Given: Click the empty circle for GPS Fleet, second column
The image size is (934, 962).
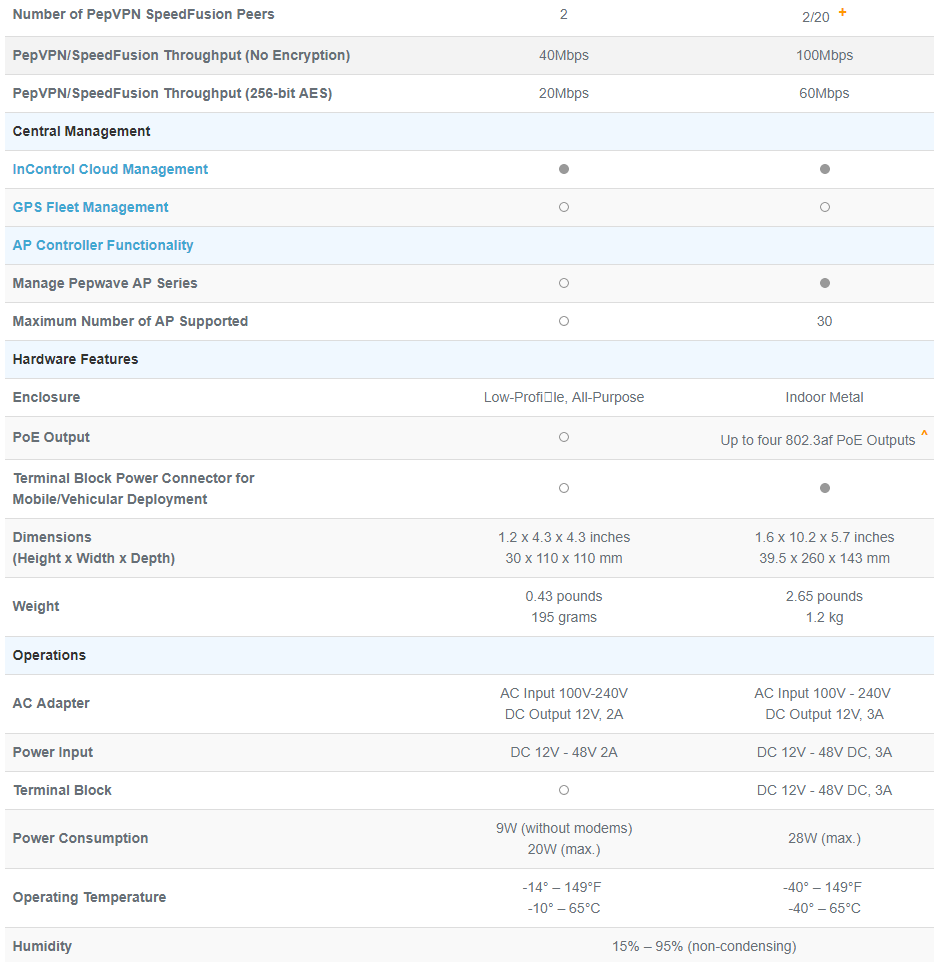Looking at the screenshot, I should click(824, 207).
